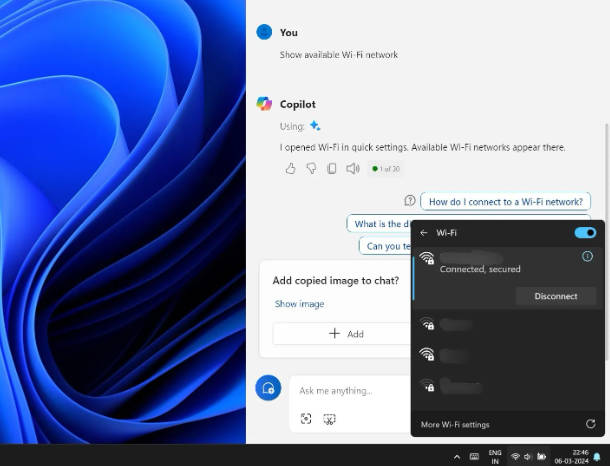610x466 pixels.
Task: Click the Show image link
Action: (299, 304)
